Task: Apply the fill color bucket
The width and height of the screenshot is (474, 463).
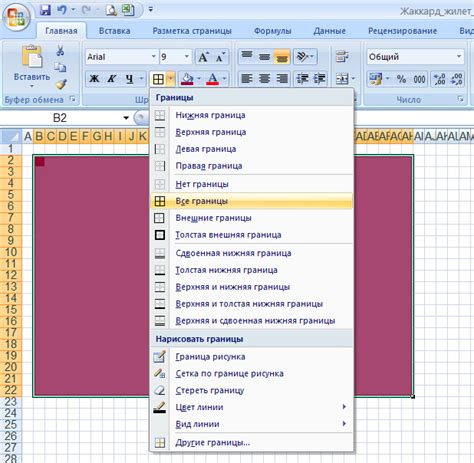Action: (187, 79)
